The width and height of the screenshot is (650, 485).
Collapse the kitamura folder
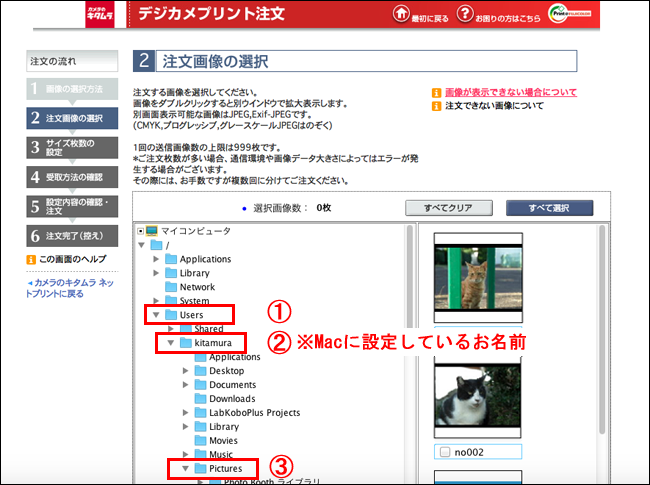tap(170, 343)
